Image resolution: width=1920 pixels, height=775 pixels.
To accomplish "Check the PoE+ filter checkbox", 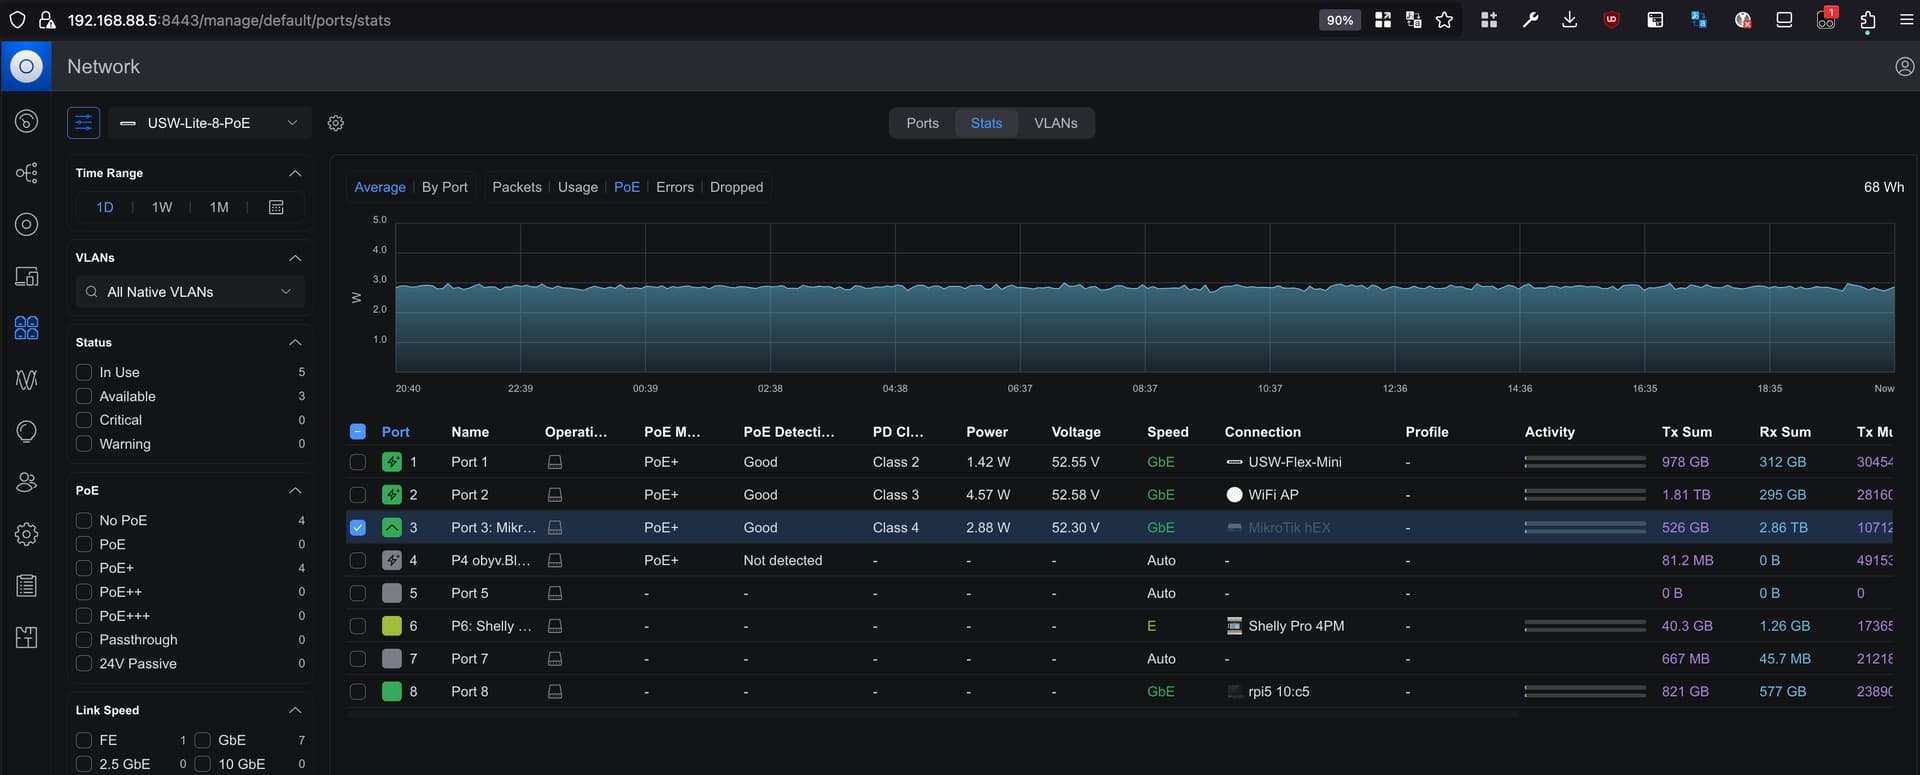I will (x=84, y=568).
